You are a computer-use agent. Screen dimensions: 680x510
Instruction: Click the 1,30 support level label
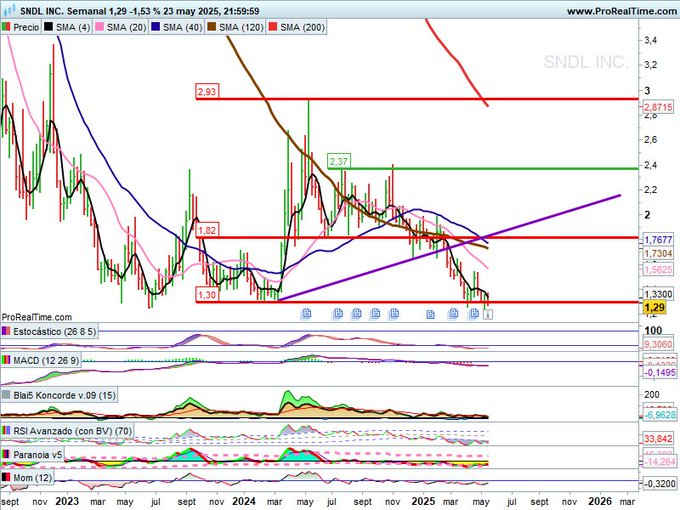[x=206, y=295]
